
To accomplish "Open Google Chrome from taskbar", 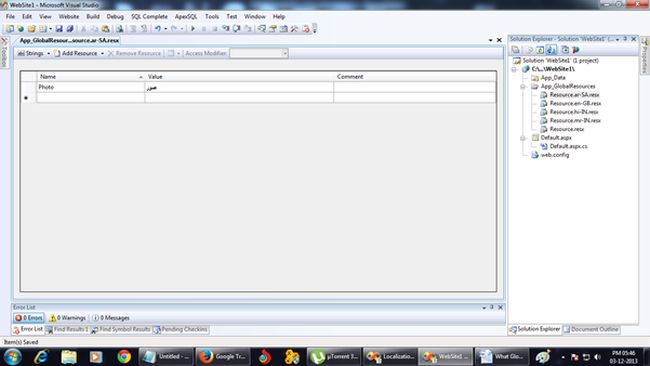I will click(124, 356).
